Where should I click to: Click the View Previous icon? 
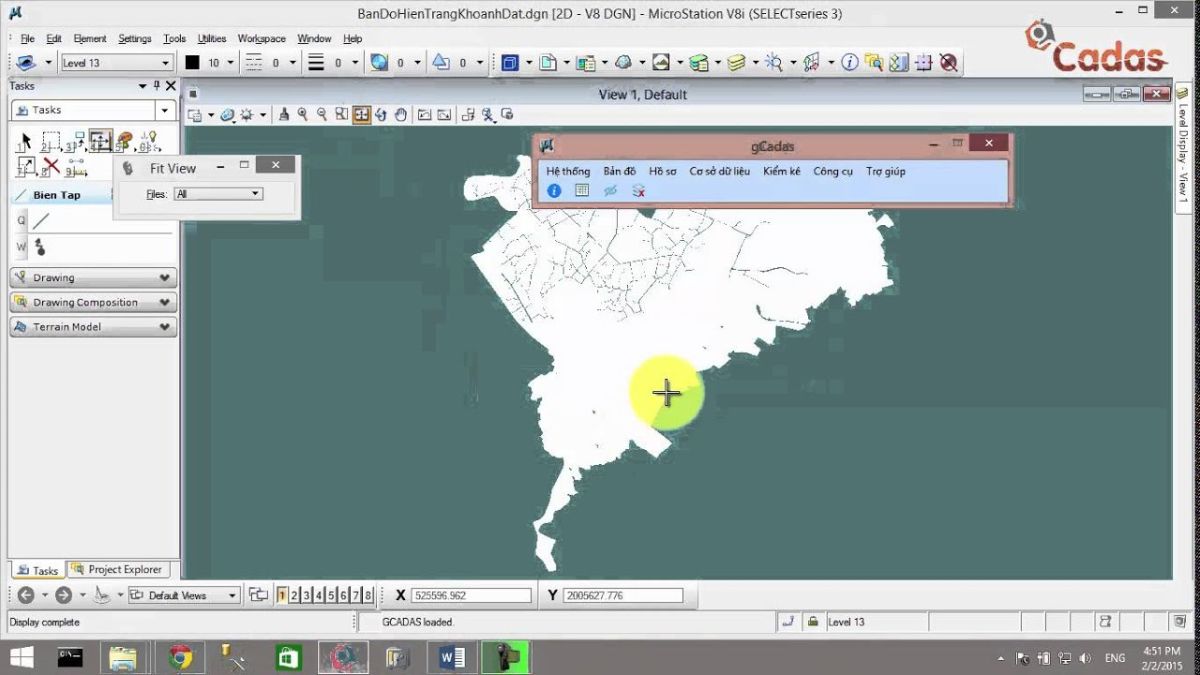point(424,114)
